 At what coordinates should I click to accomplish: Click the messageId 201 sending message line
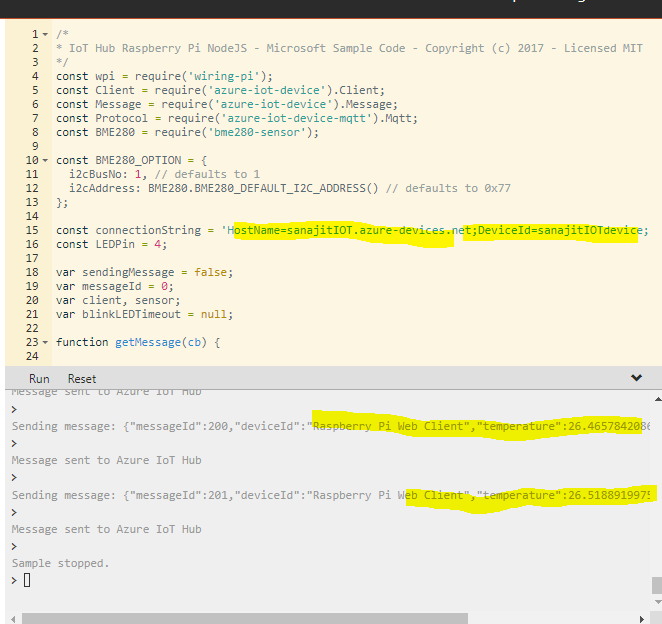coord(331,495)
